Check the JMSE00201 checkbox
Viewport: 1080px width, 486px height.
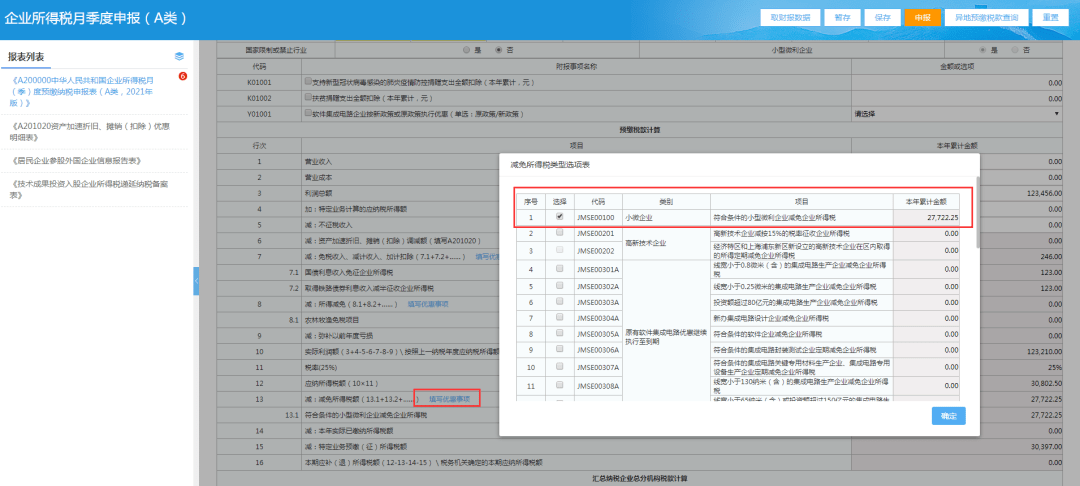coord(559,233)
